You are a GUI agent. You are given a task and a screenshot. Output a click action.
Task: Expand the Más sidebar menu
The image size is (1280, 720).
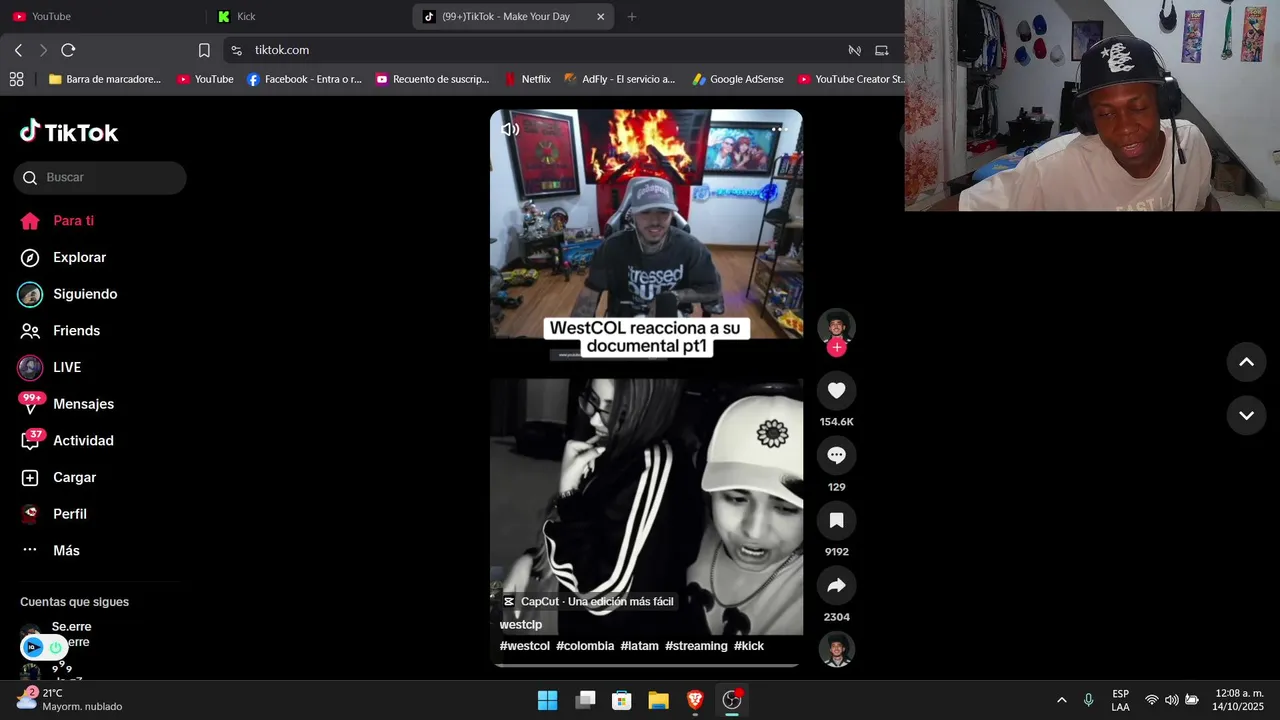(50, 551)
